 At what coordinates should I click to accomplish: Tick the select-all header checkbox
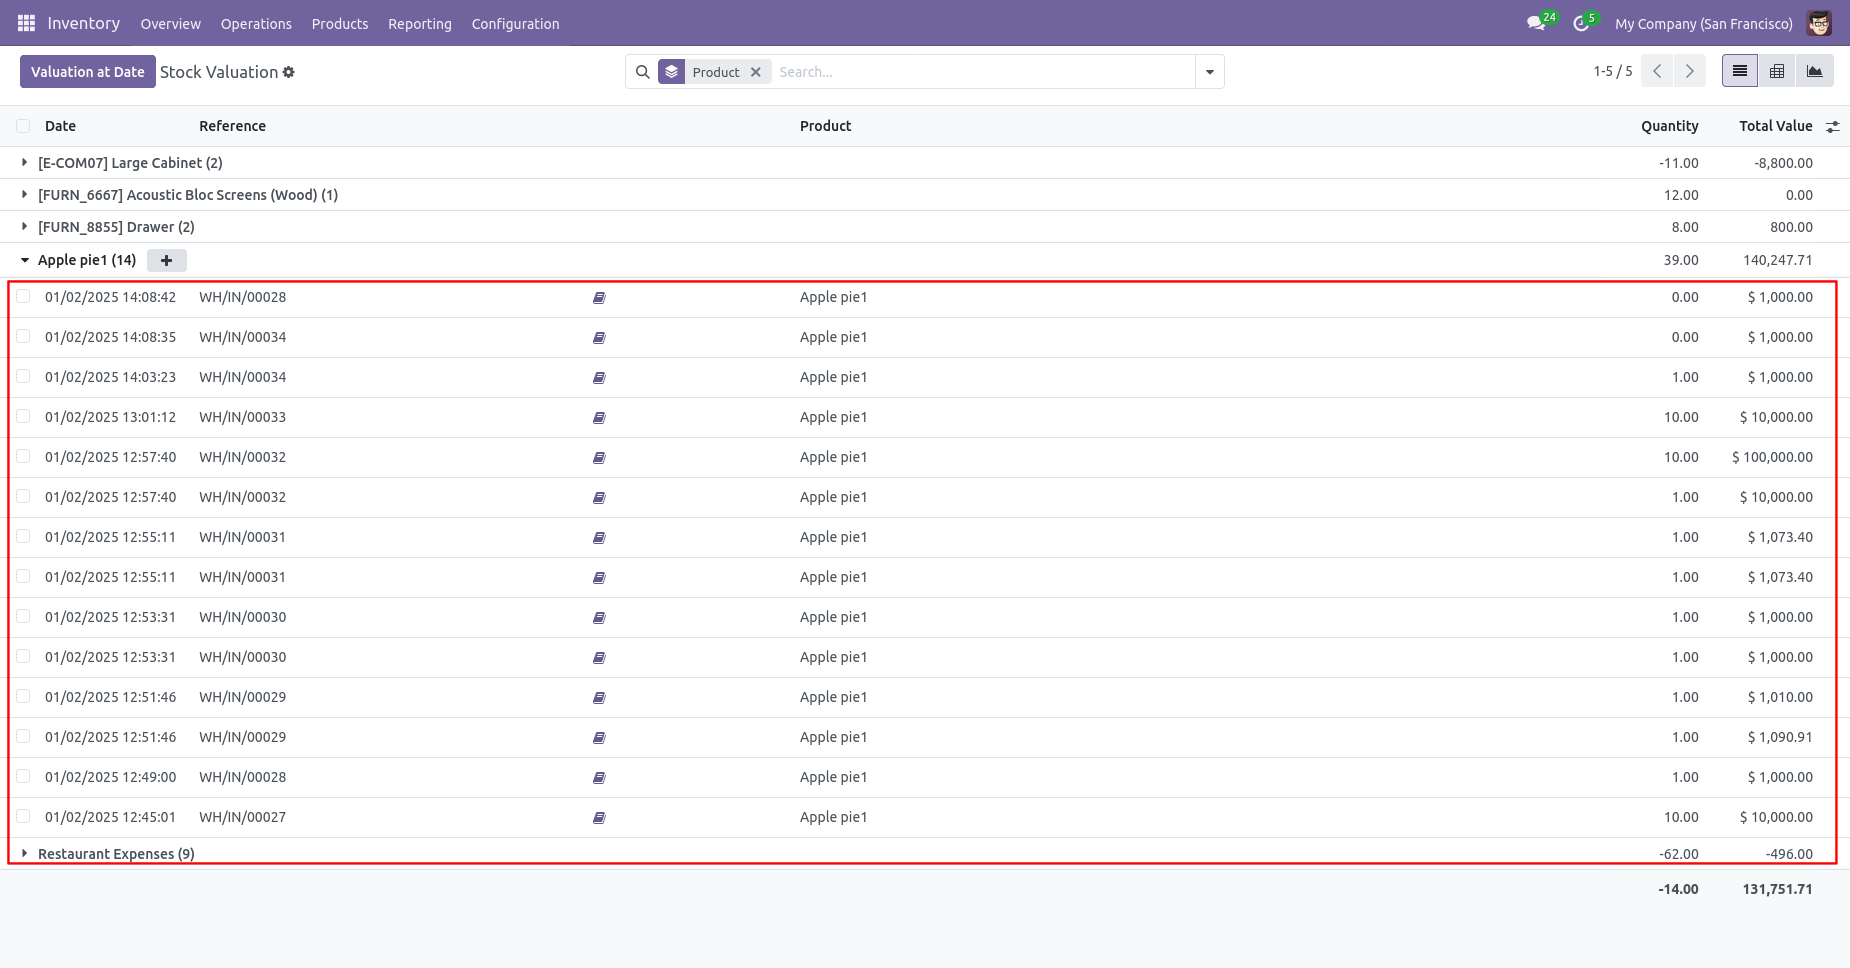pyautogui.click(x=23, y=126)
